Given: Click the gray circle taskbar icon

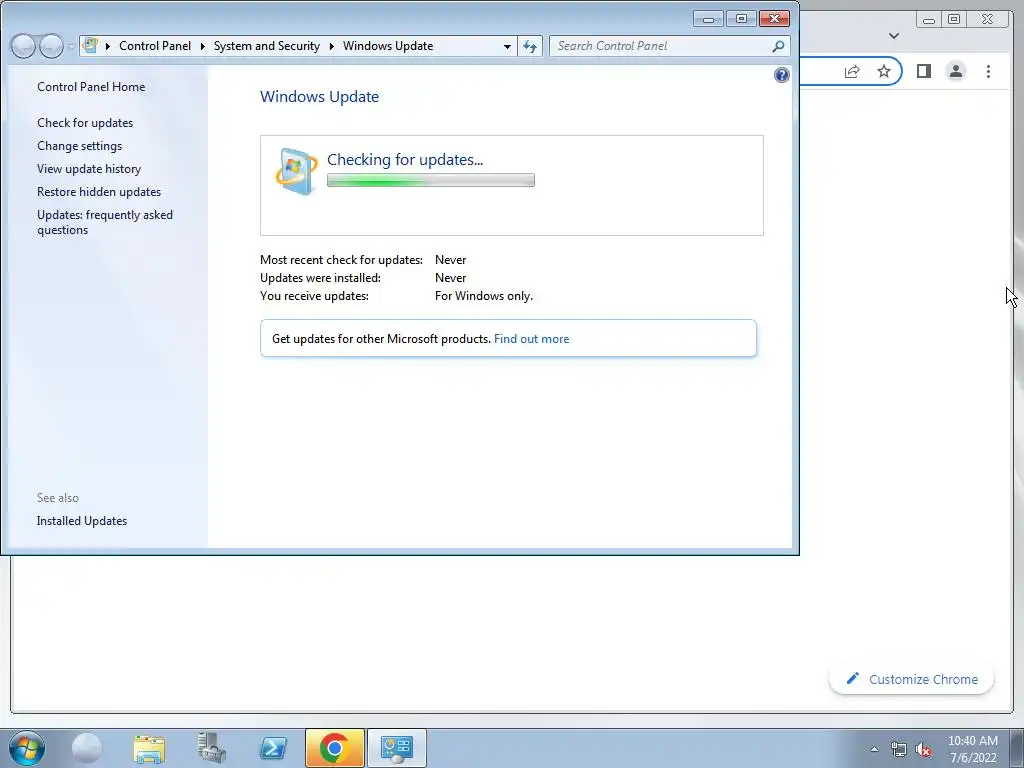Looking at the screenshot, I should click(87, 748).
